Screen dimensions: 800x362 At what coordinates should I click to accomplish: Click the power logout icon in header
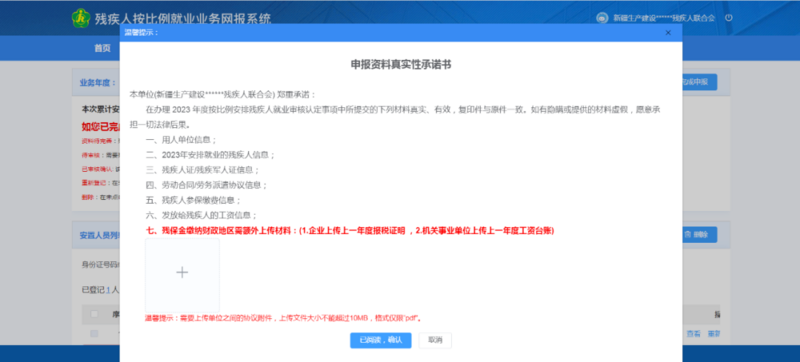click(x=729, y=18)
